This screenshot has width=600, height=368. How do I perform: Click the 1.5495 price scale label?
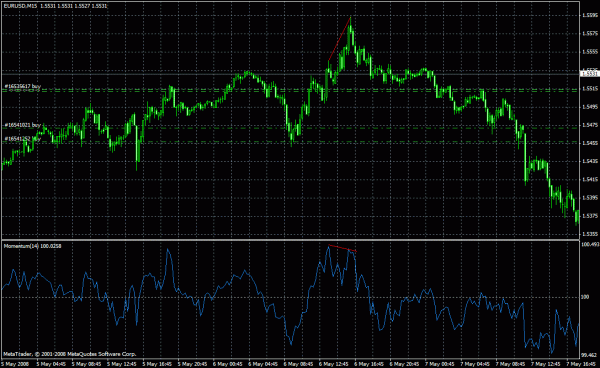[x=589, y=107]
